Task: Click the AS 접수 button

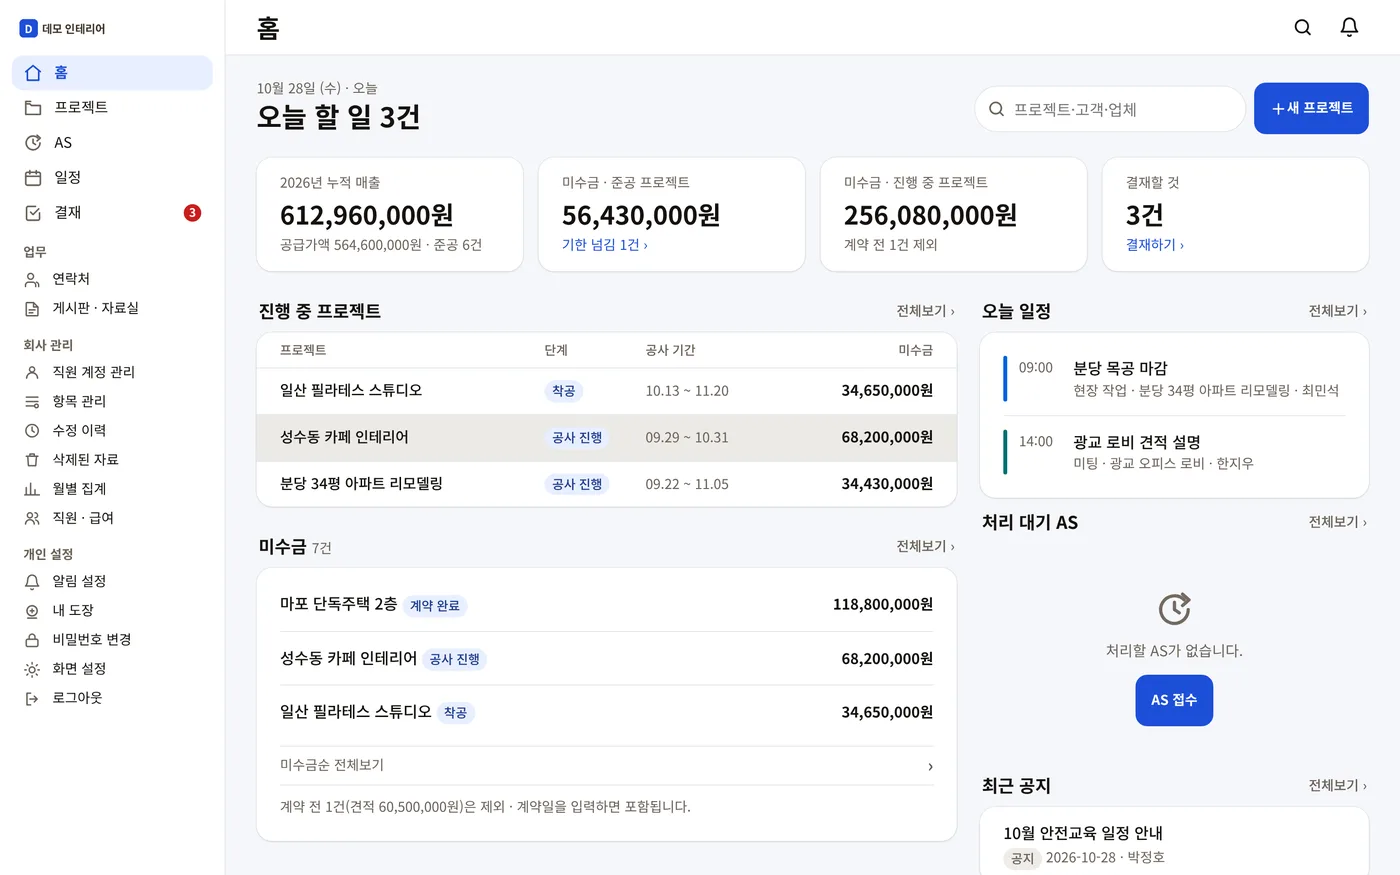Action: tap(1174, 700)
